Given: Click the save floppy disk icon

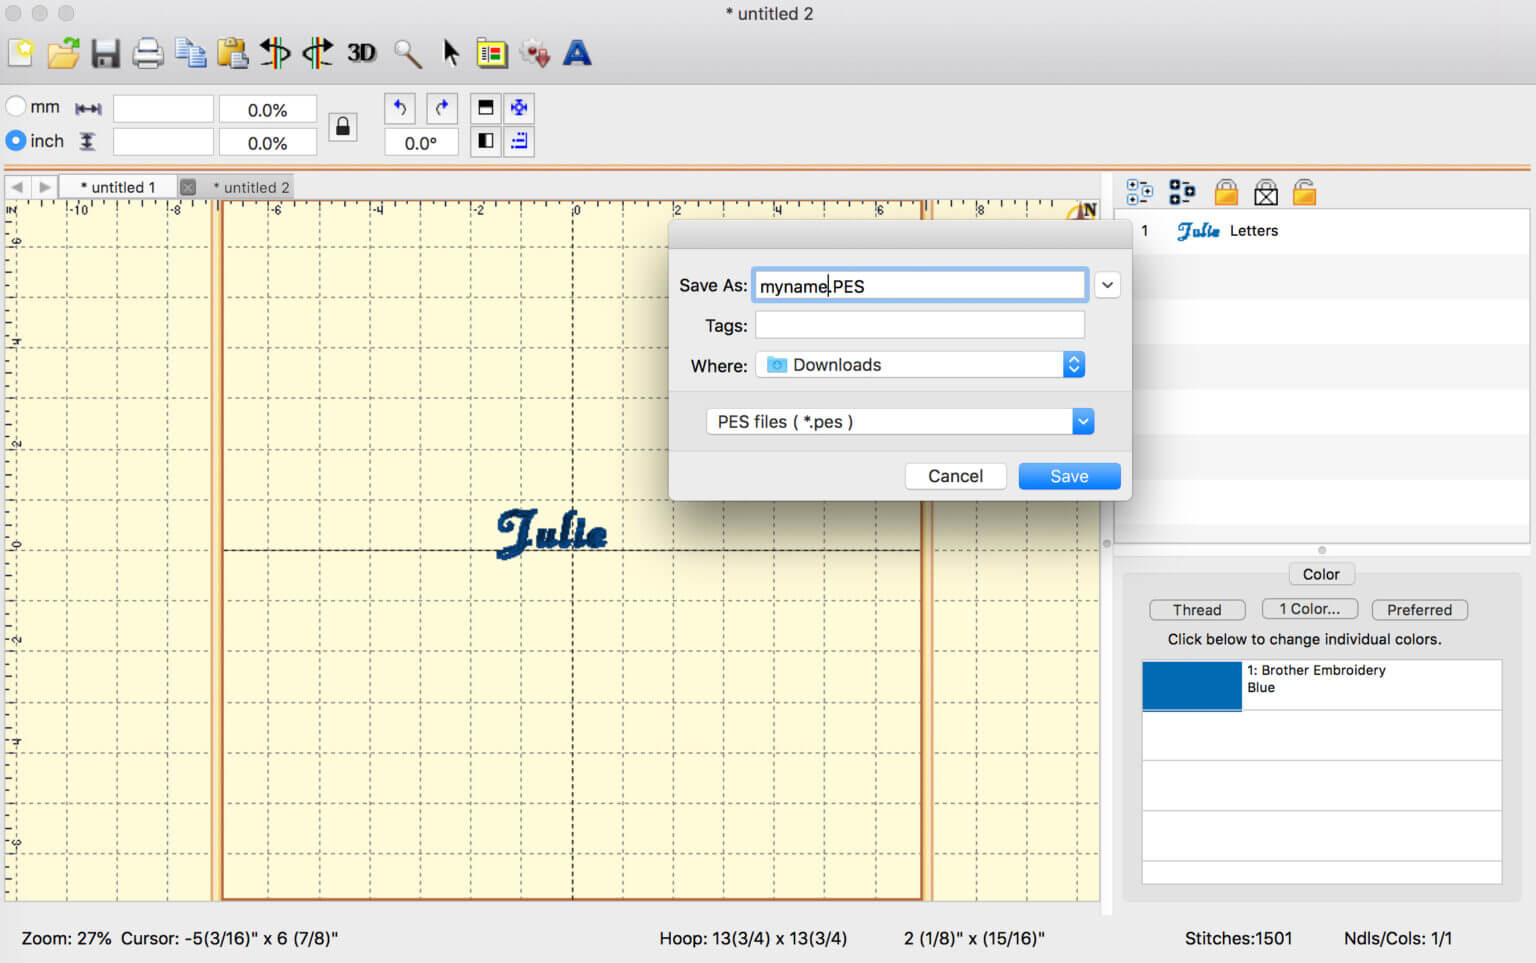Looking at the screenshot, I should tap(105, 53).
